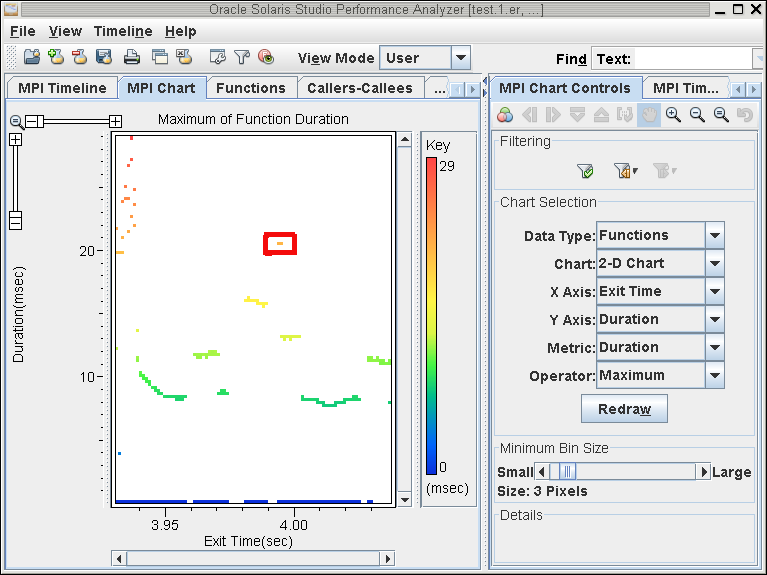Open the View Mode dropdown

(x=460, y=58)
